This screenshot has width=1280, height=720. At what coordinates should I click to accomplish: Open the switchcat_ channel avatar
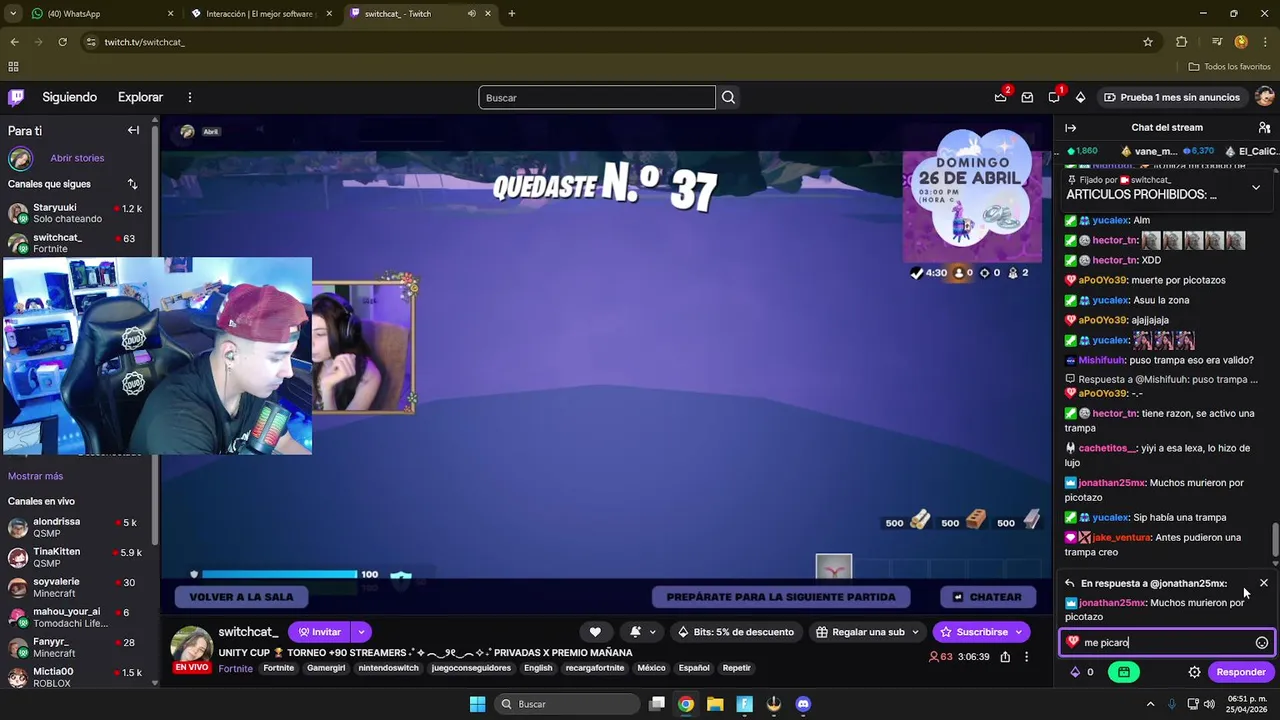(x=191, y=647)
